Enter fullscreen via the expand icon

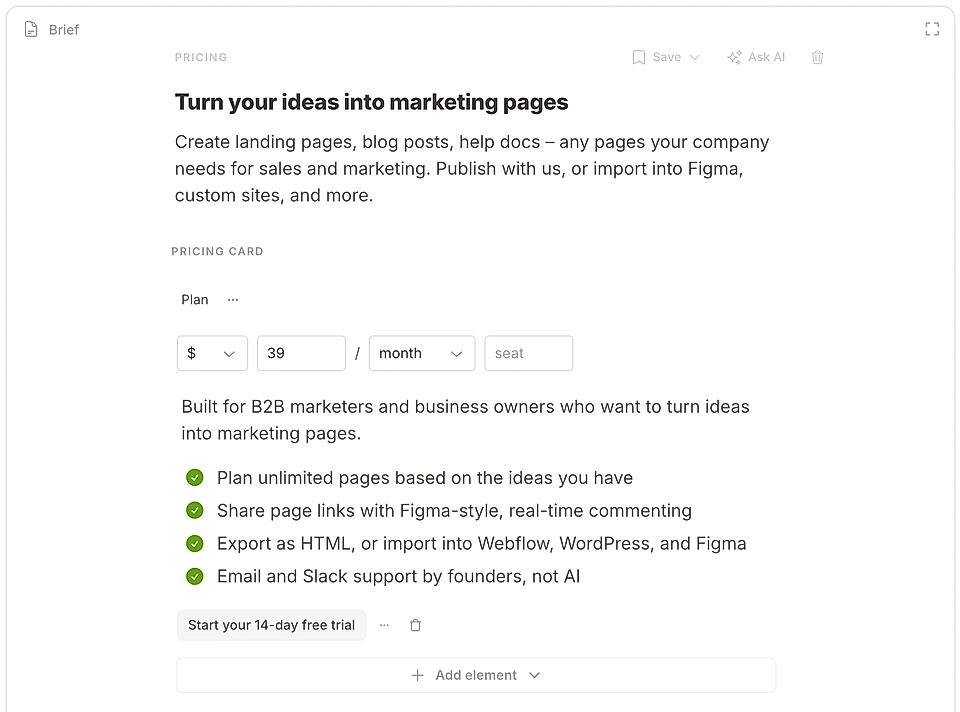(932, 29)
